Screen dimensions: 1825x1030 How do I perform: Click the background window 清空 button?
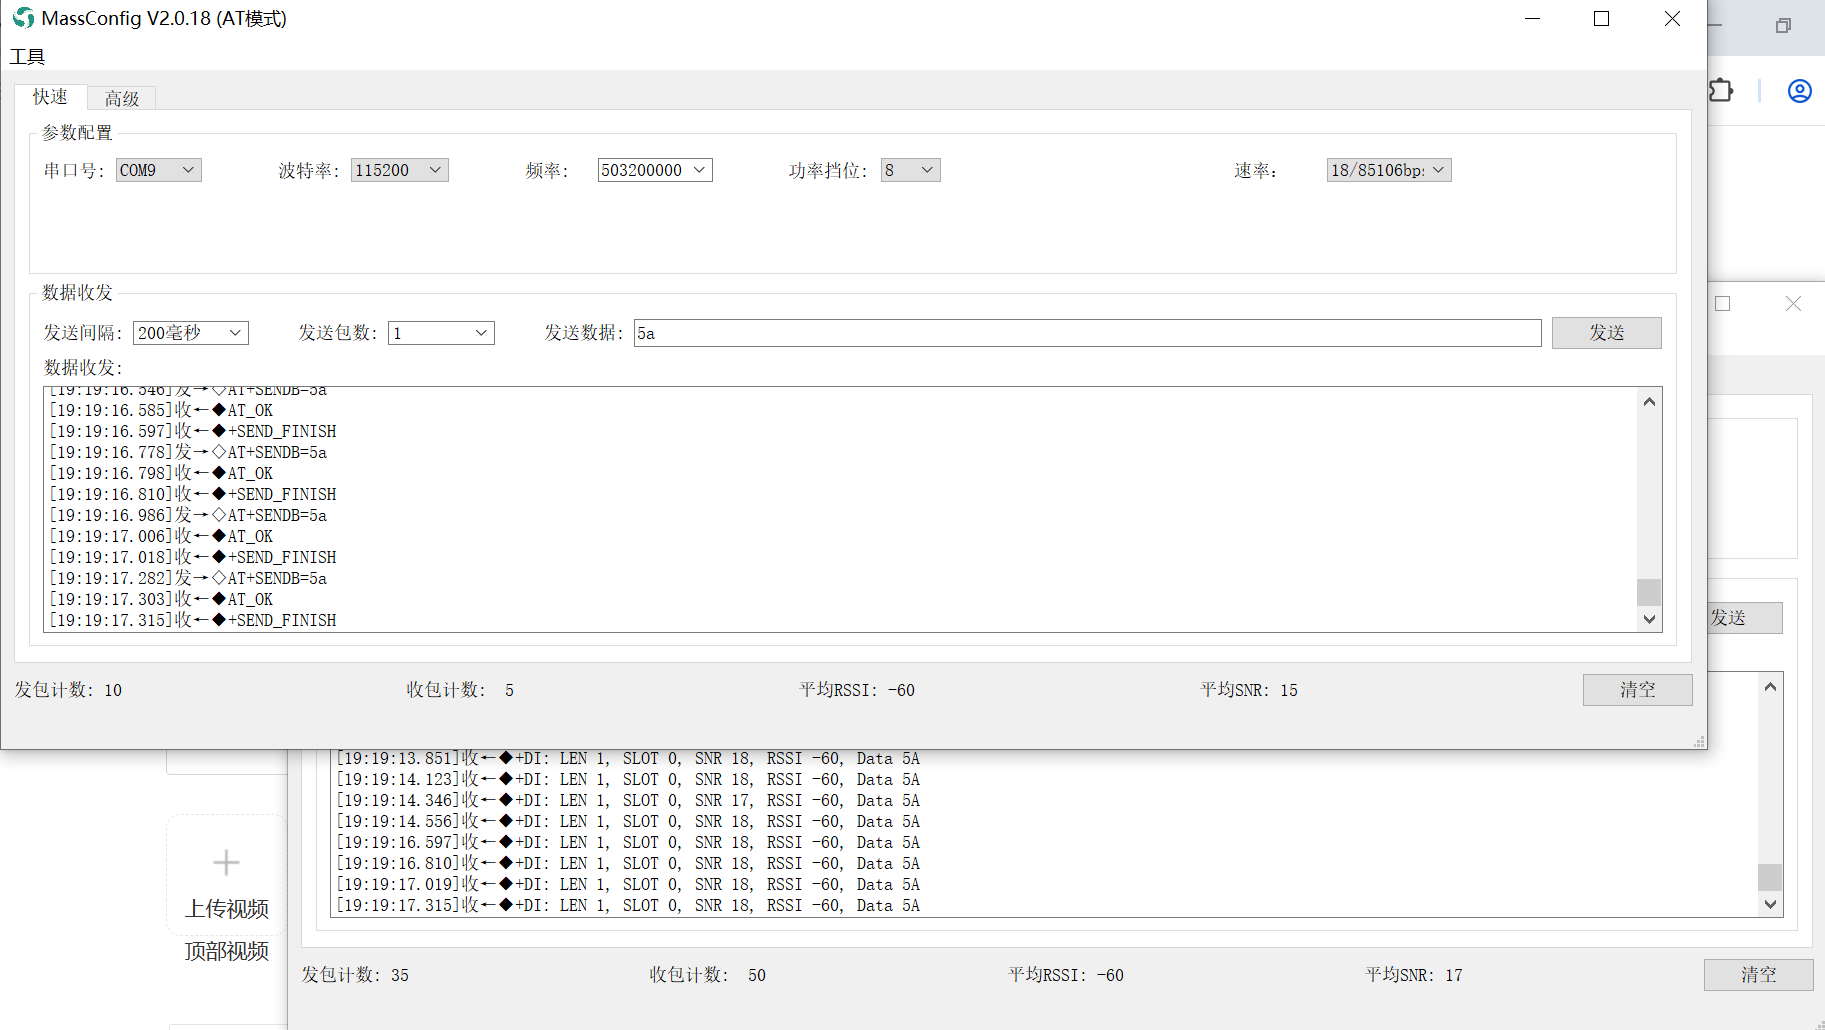click(1757, 975)
